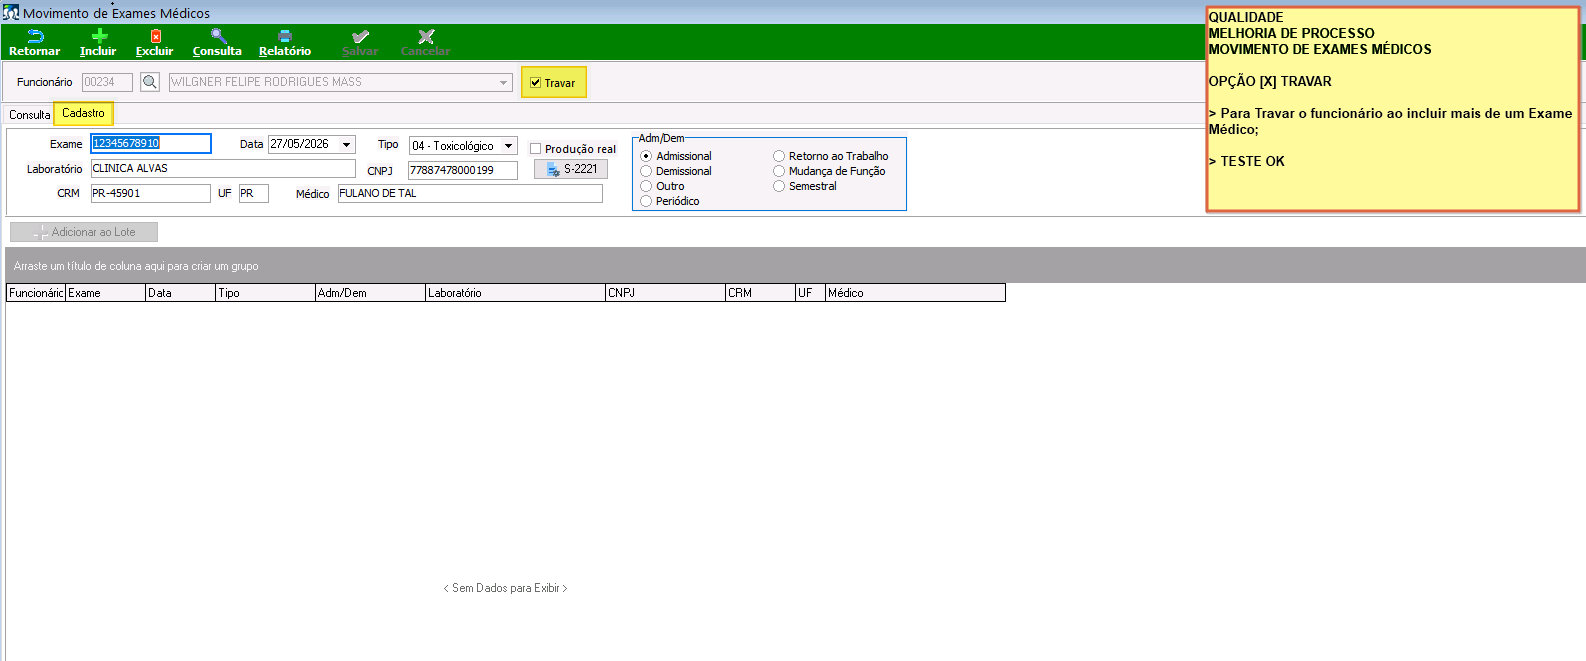Click the Excluir delete icon
1586x661 pixels.
[x=155, y=37]
